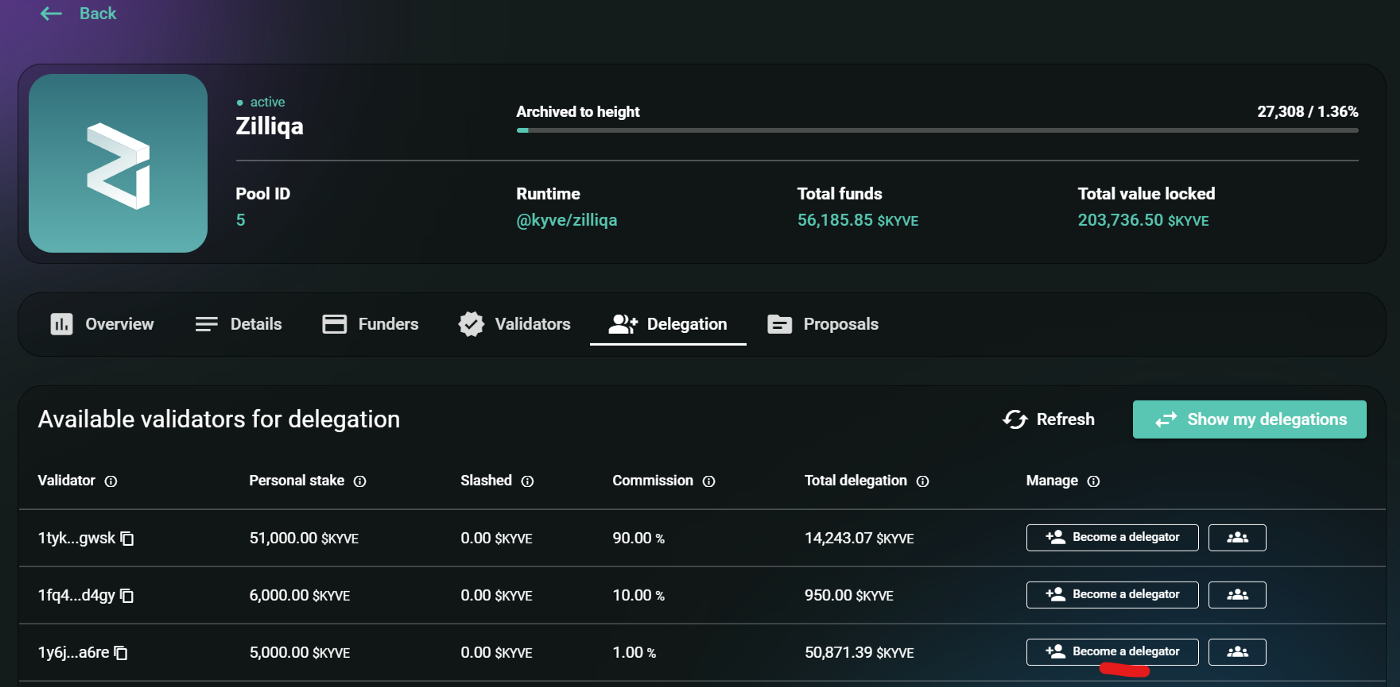Click the 1.00 % commission value

pyautogui.click(x=635, y=653)
